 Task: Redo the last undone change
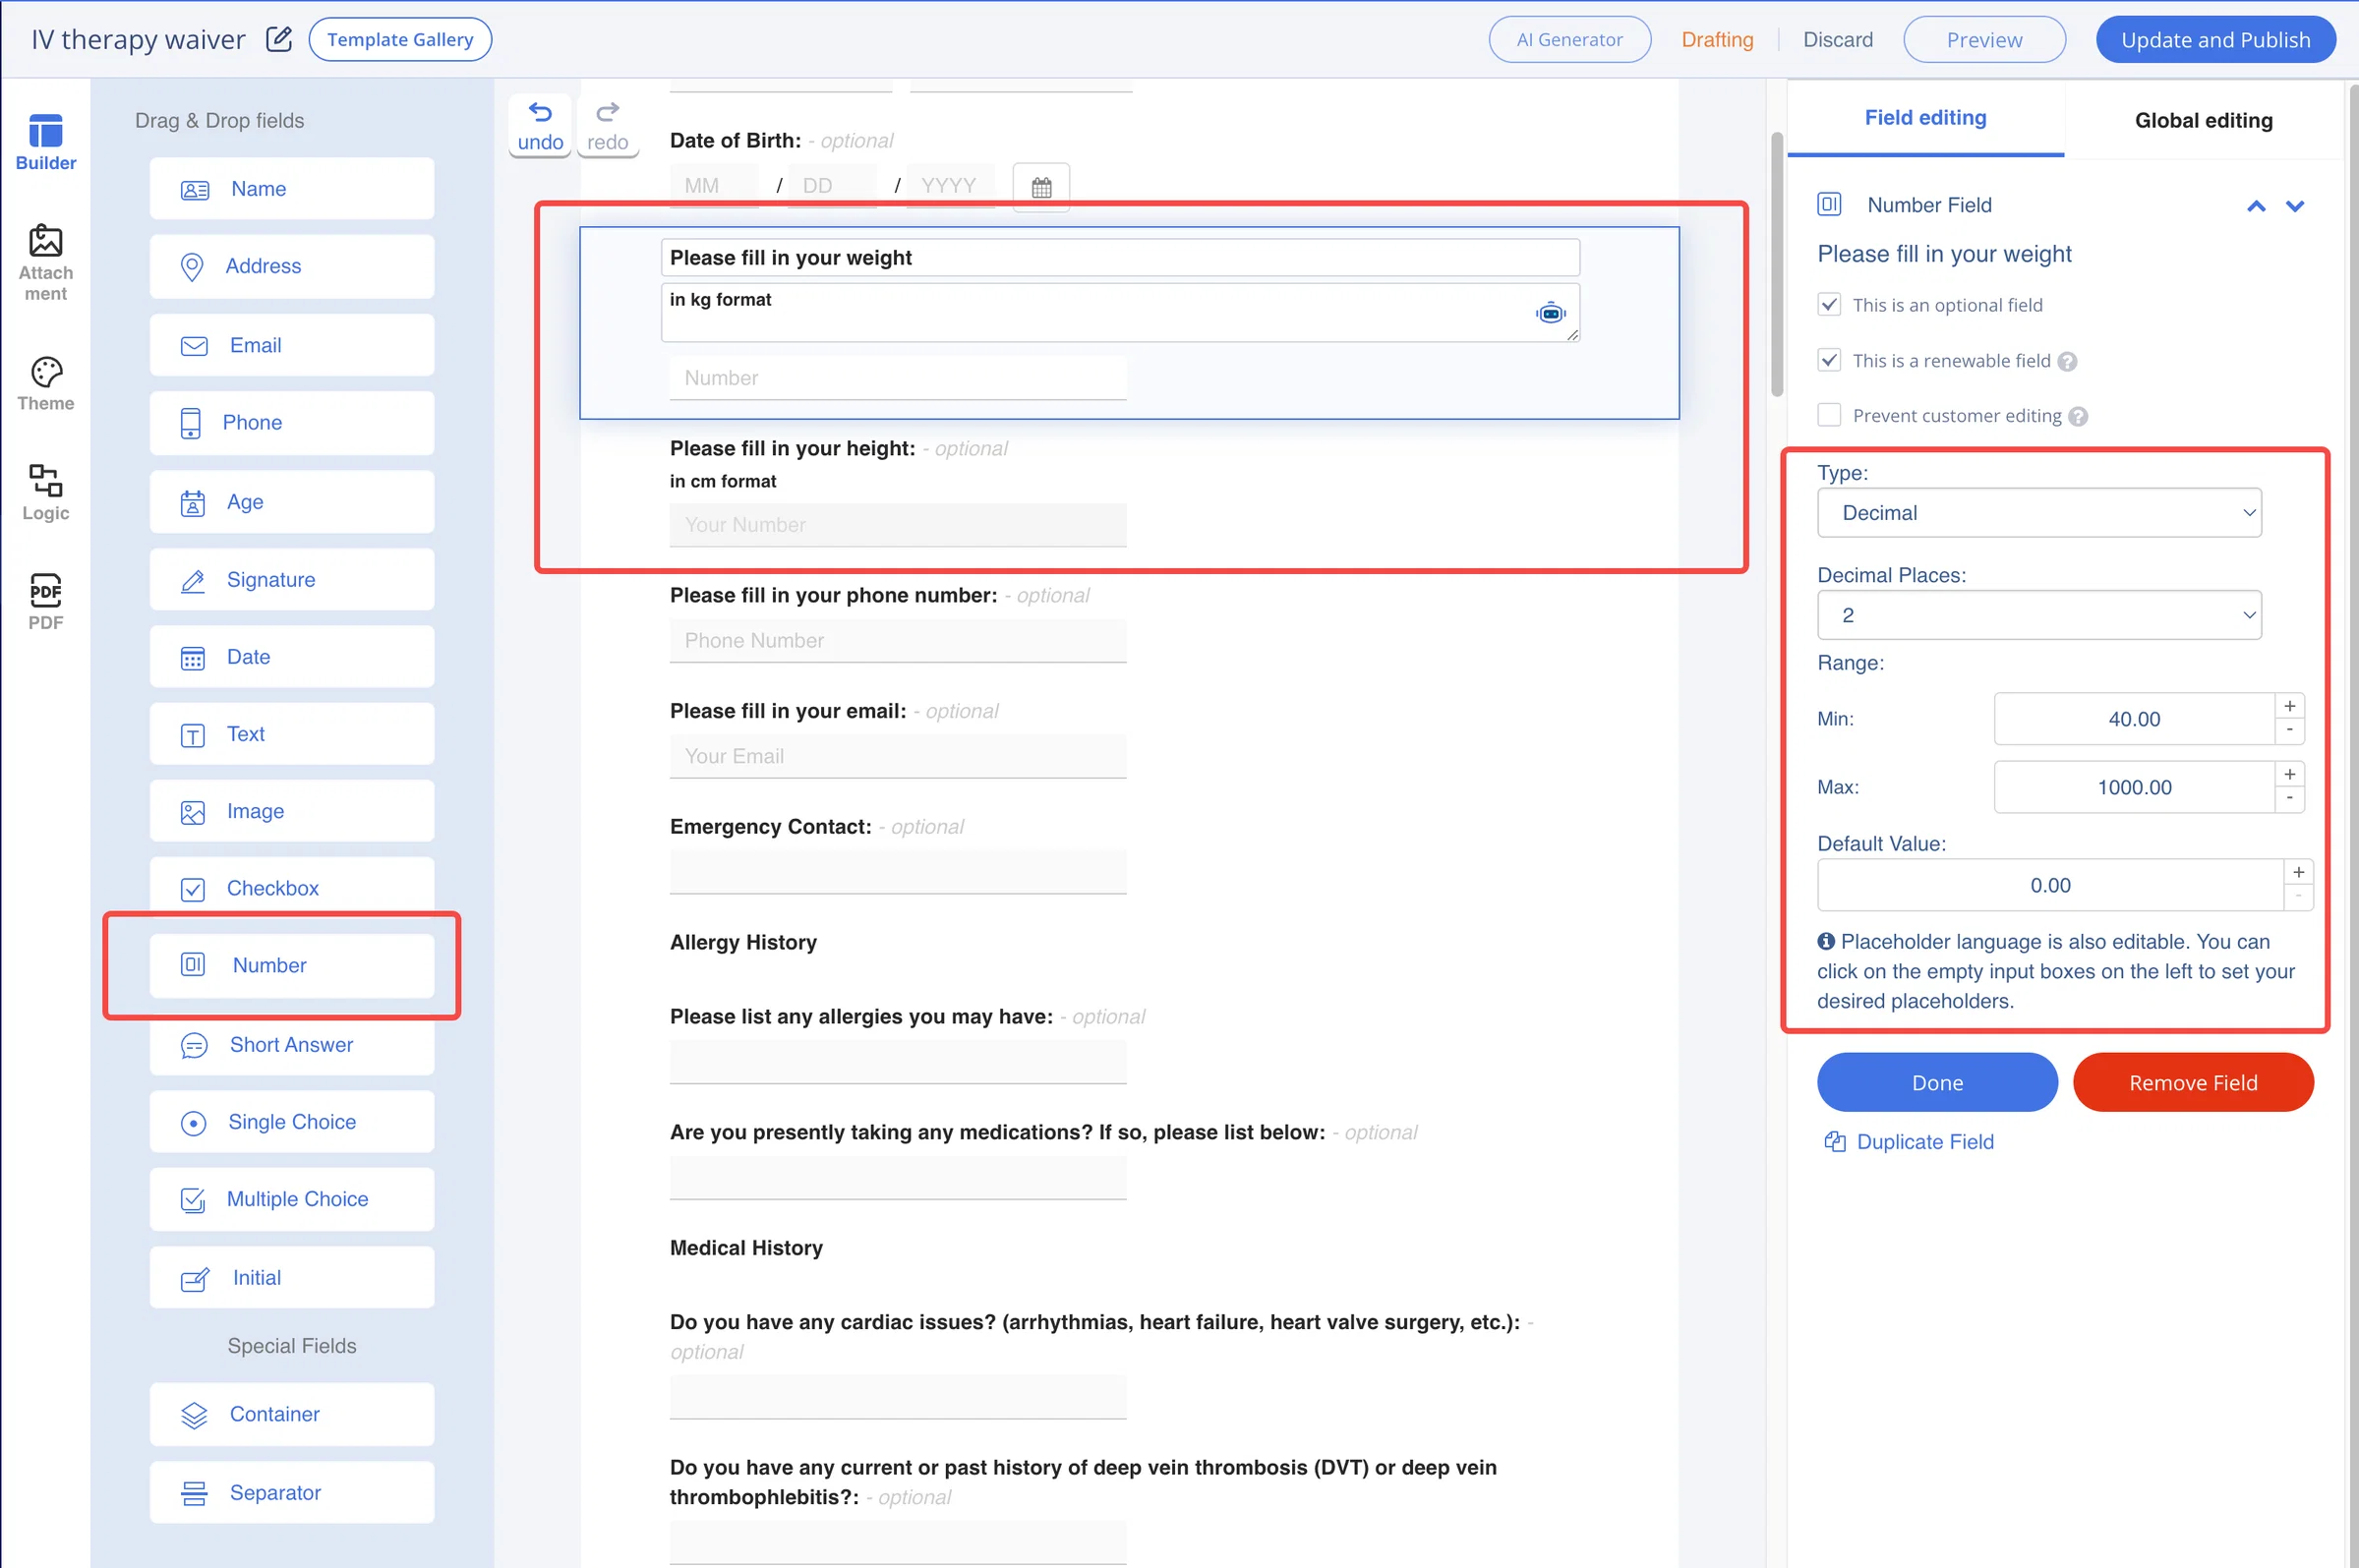(608, 126)
